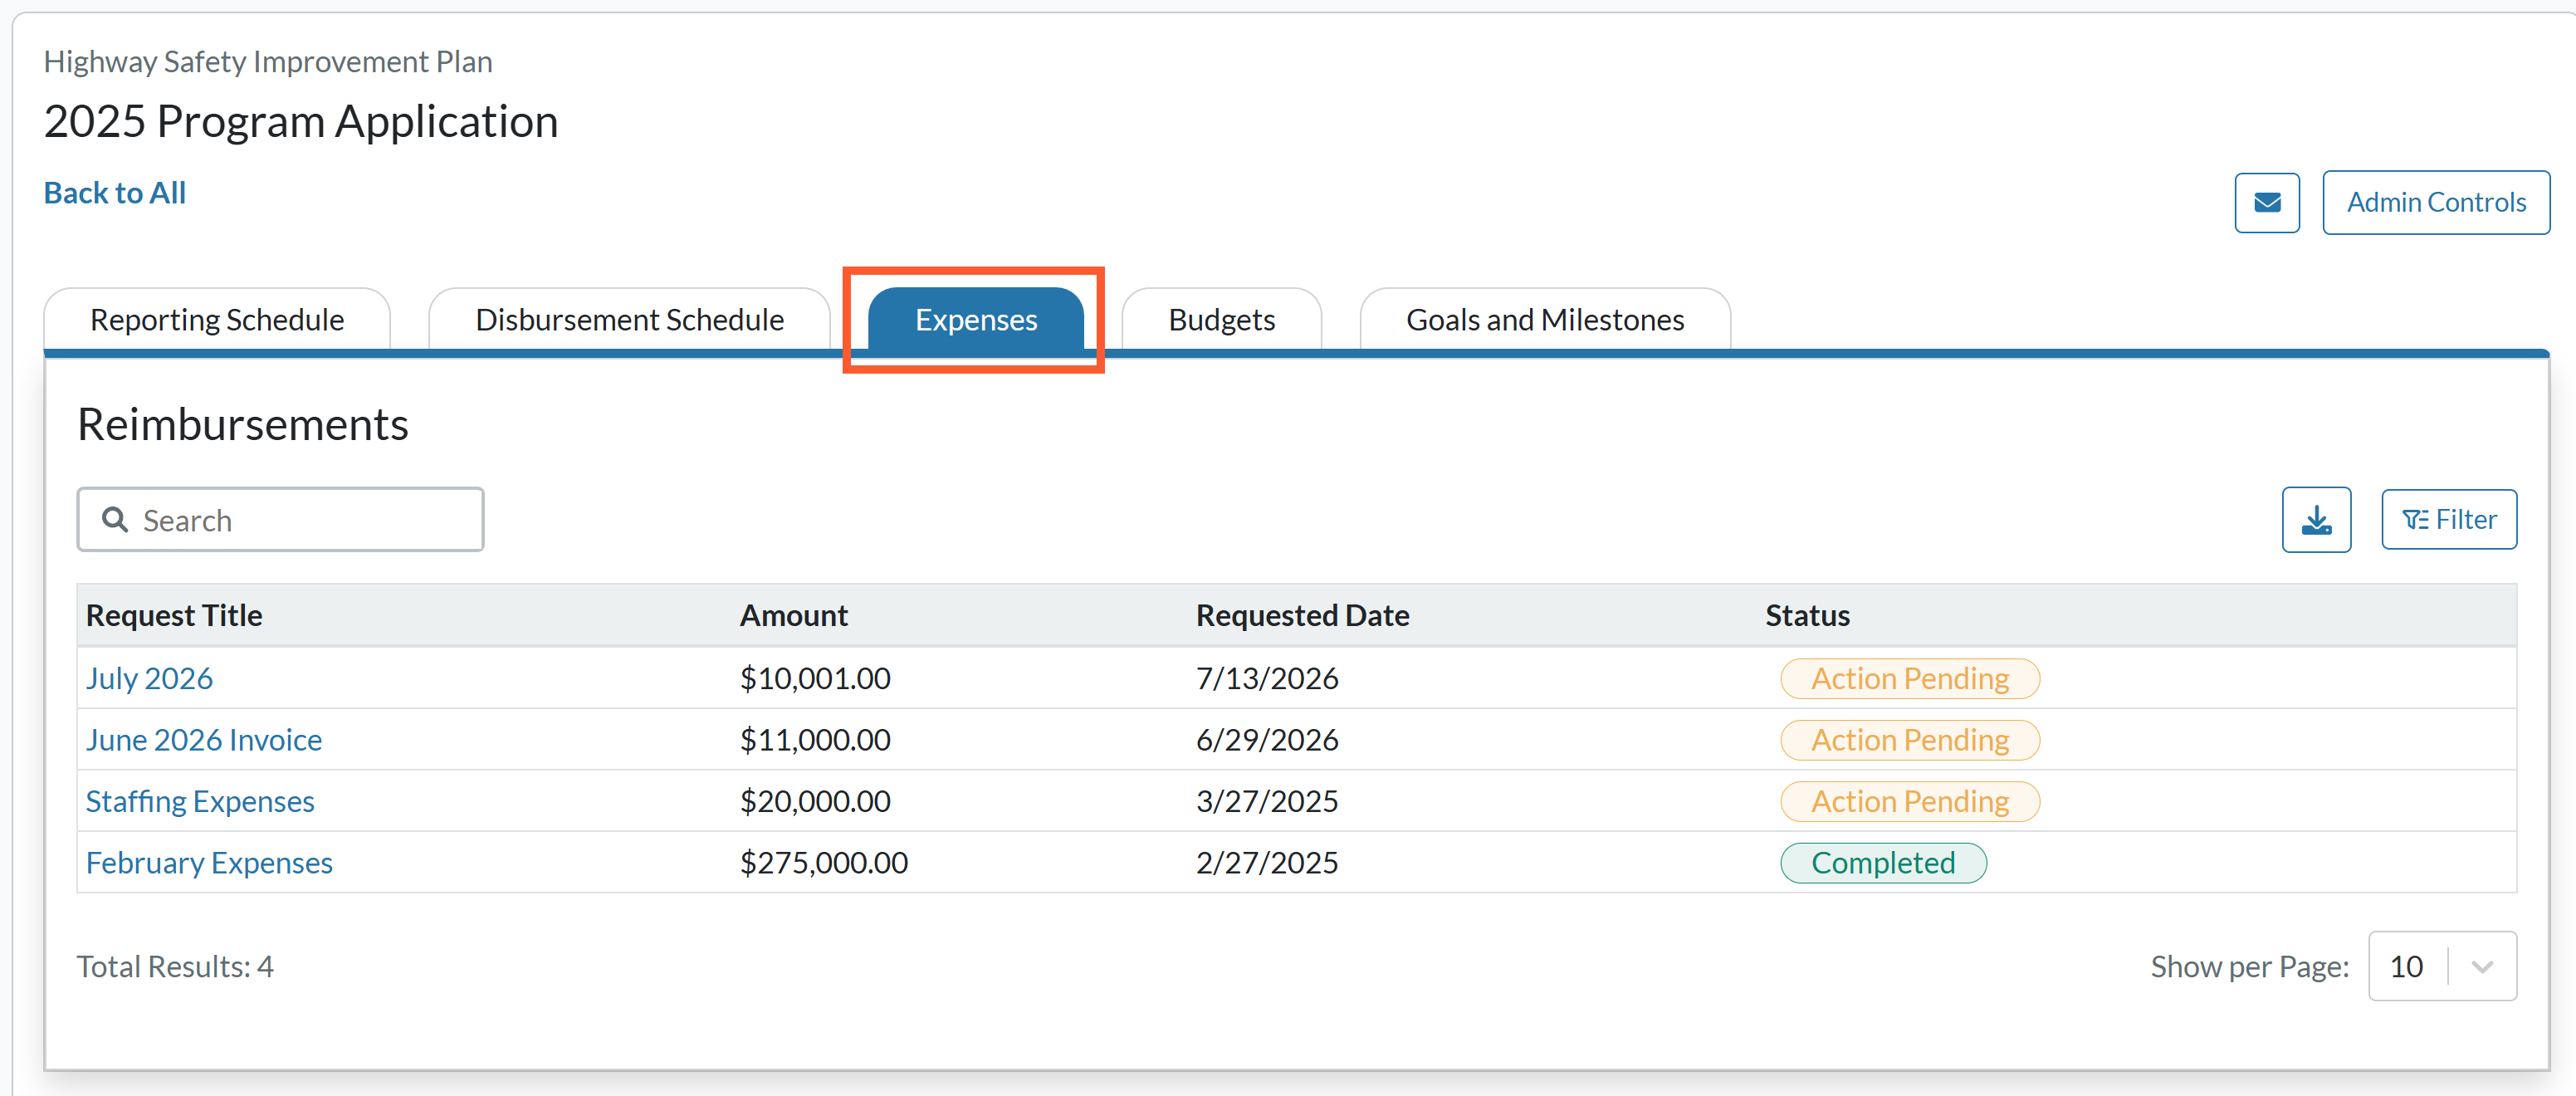Follow the Back to All link
Screen dimensions: 2576x1096
click(115, 193)
